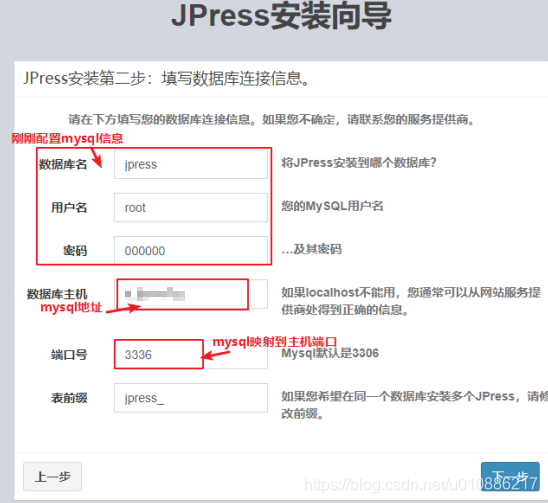The height and width of the screenshot is (503, 548).
Task: Click hint text 您的MySQL用户名
Action: click(x=332, y=206)
